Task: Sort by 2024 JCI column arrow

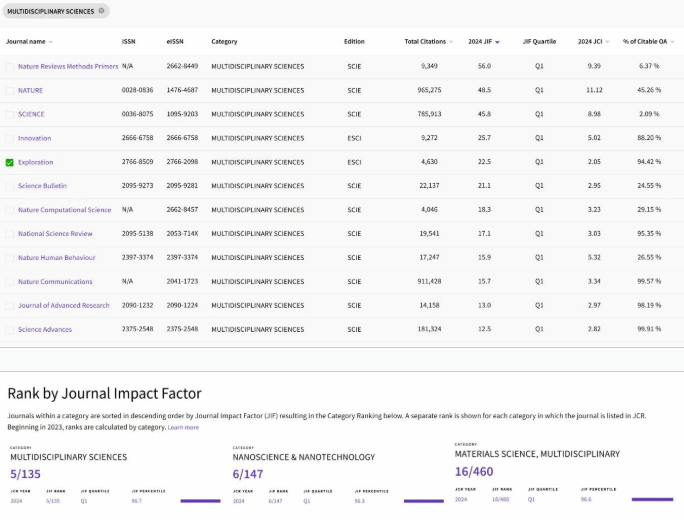Action: click(607, 42)
